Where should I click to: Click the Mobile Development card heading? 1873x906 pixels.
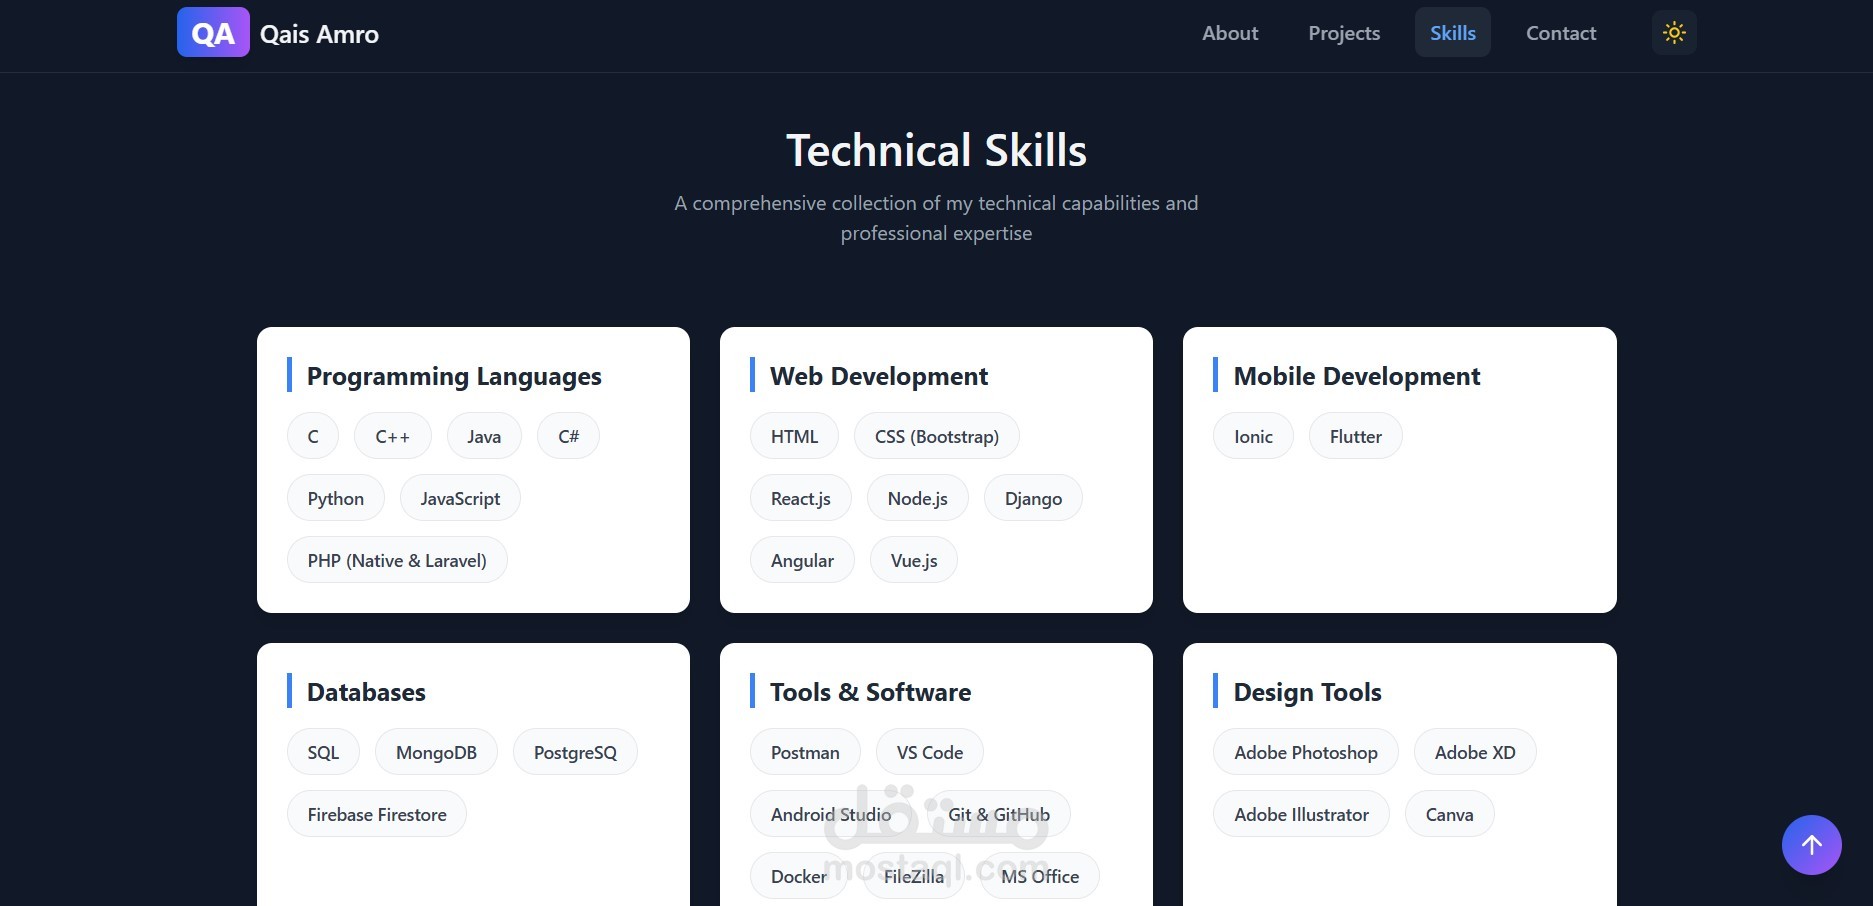point(1357,376)
